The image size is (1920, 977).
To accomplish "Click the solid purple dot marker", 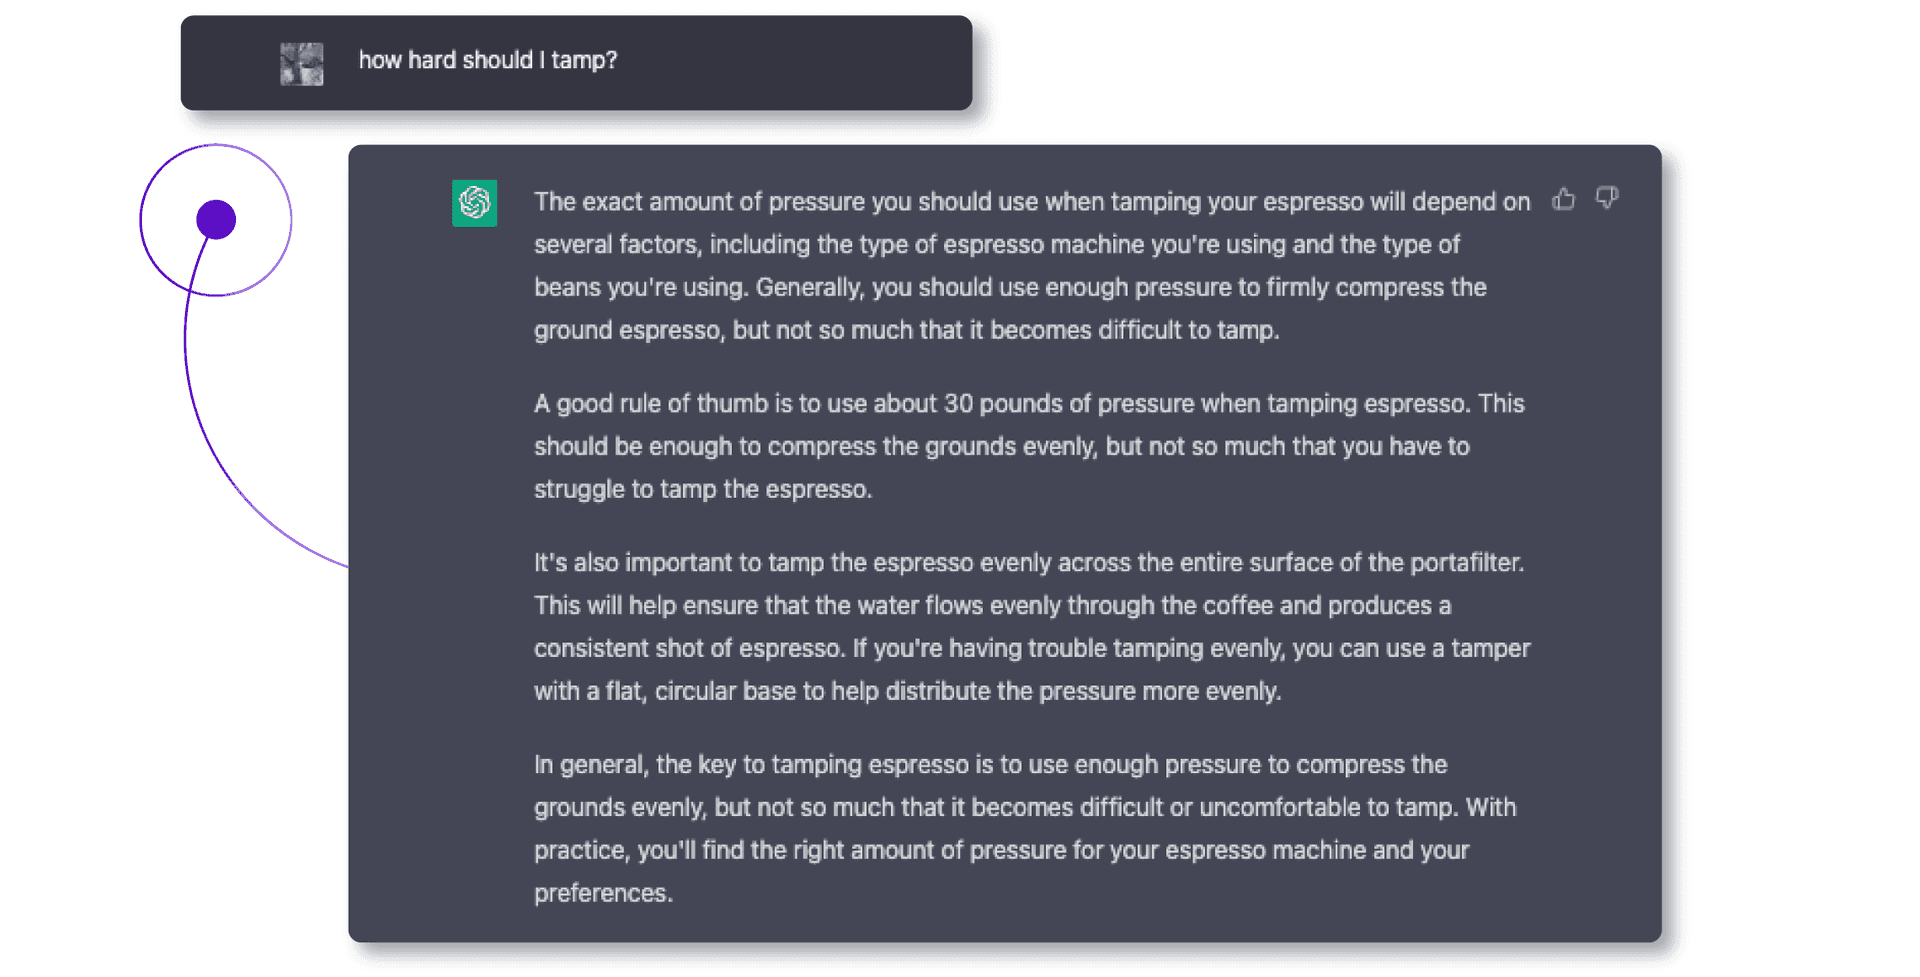I will tap(216, 220).
